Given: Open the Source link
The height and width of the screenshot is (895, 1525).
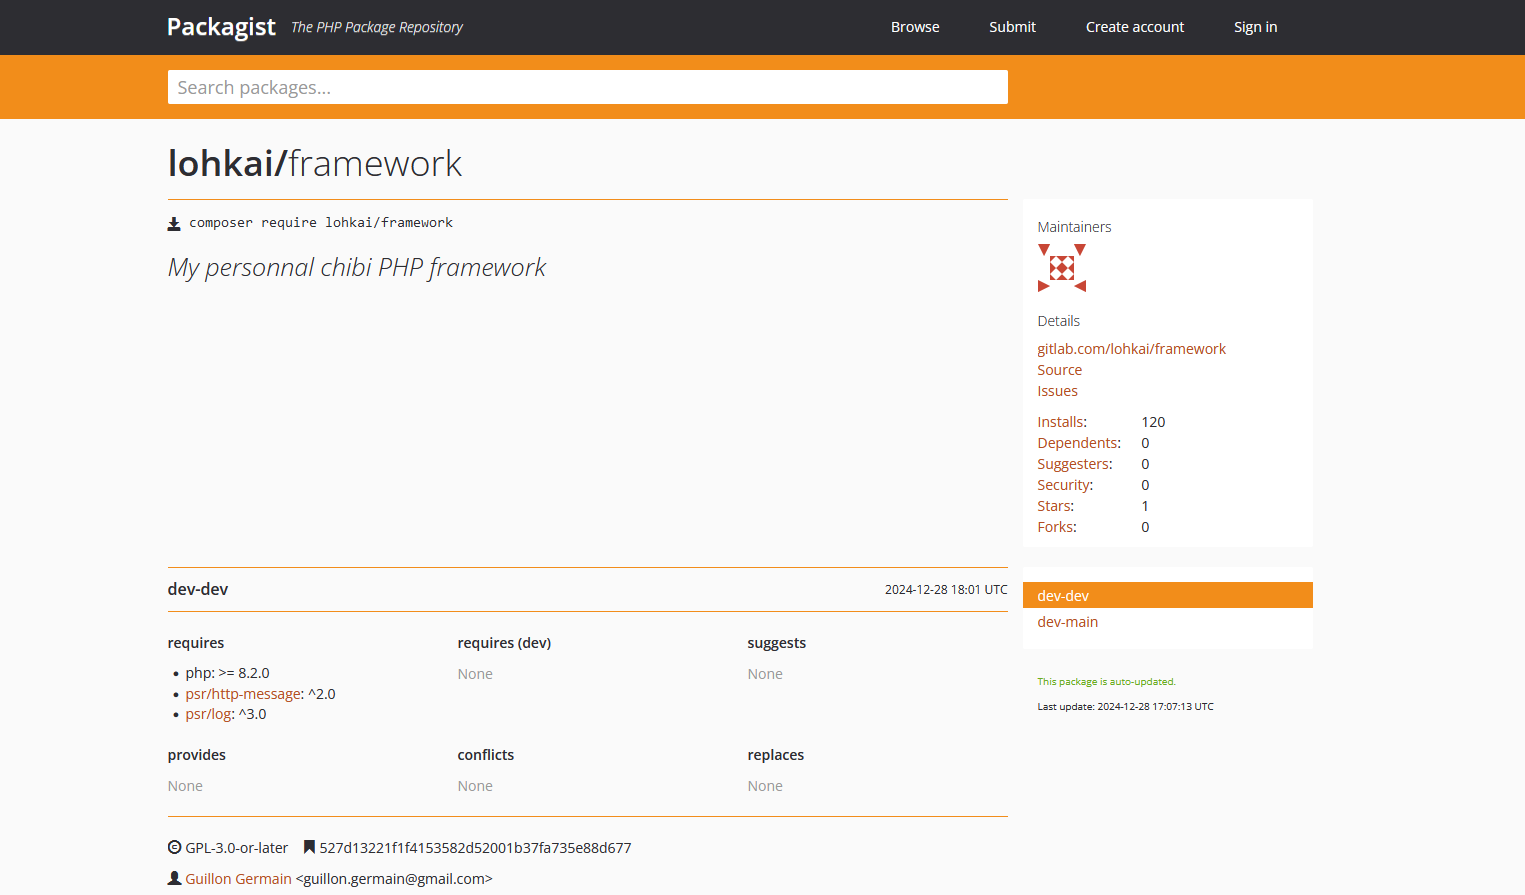Looking at the screenshot, I should tap(1059, 370).
